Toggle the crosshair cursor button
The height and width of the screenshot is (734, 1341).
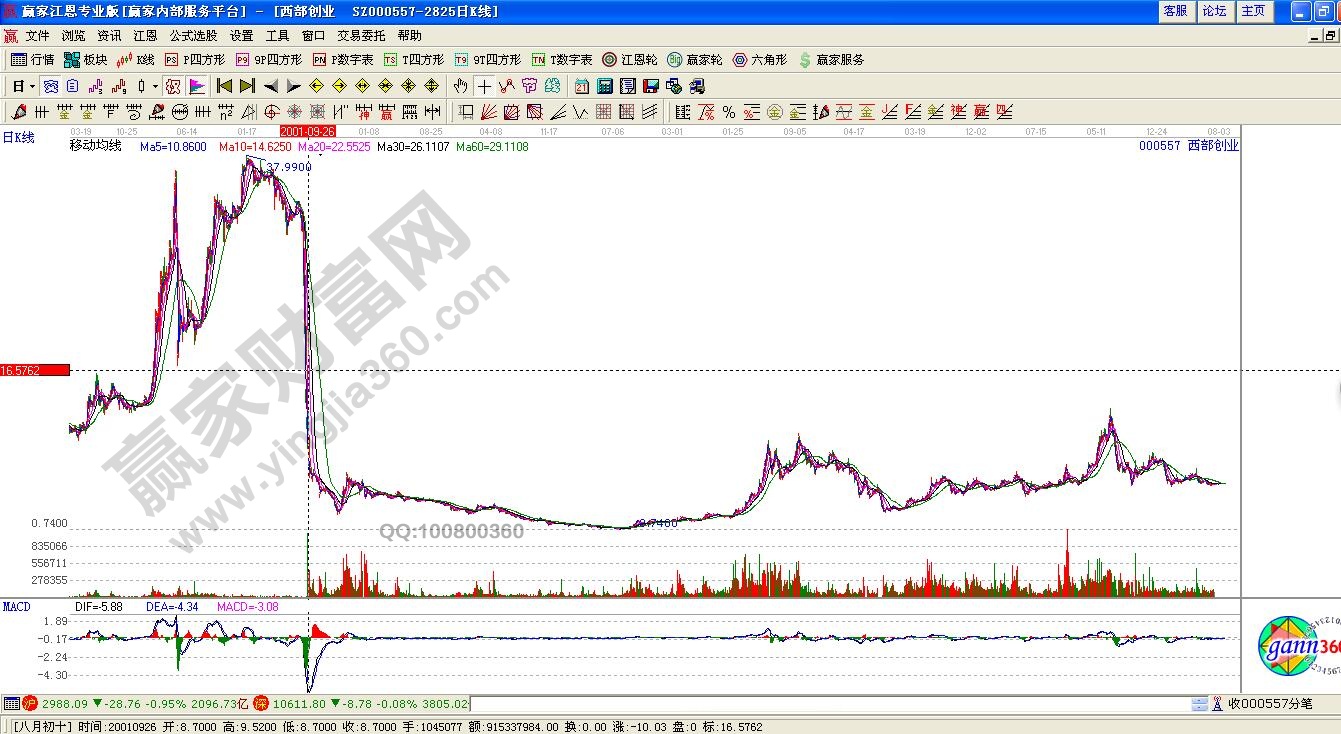[x=484, y=86]
